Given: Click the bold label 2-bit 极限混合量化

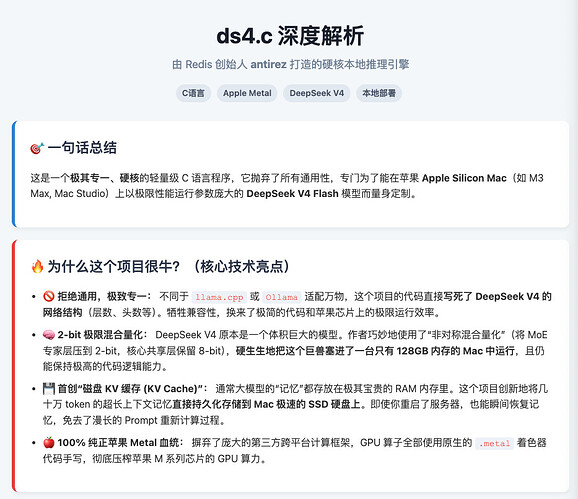Looking at the screenshot, I should (102, 335).
